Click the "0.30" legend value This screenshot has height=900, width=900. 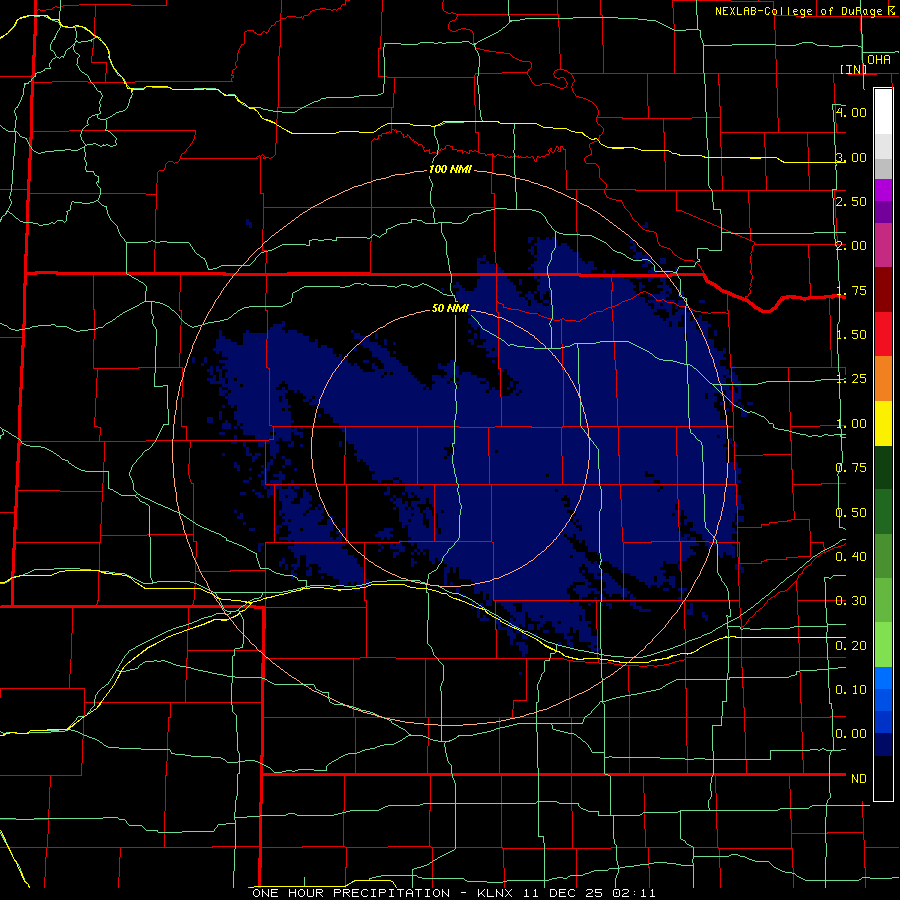click(851, 601)
